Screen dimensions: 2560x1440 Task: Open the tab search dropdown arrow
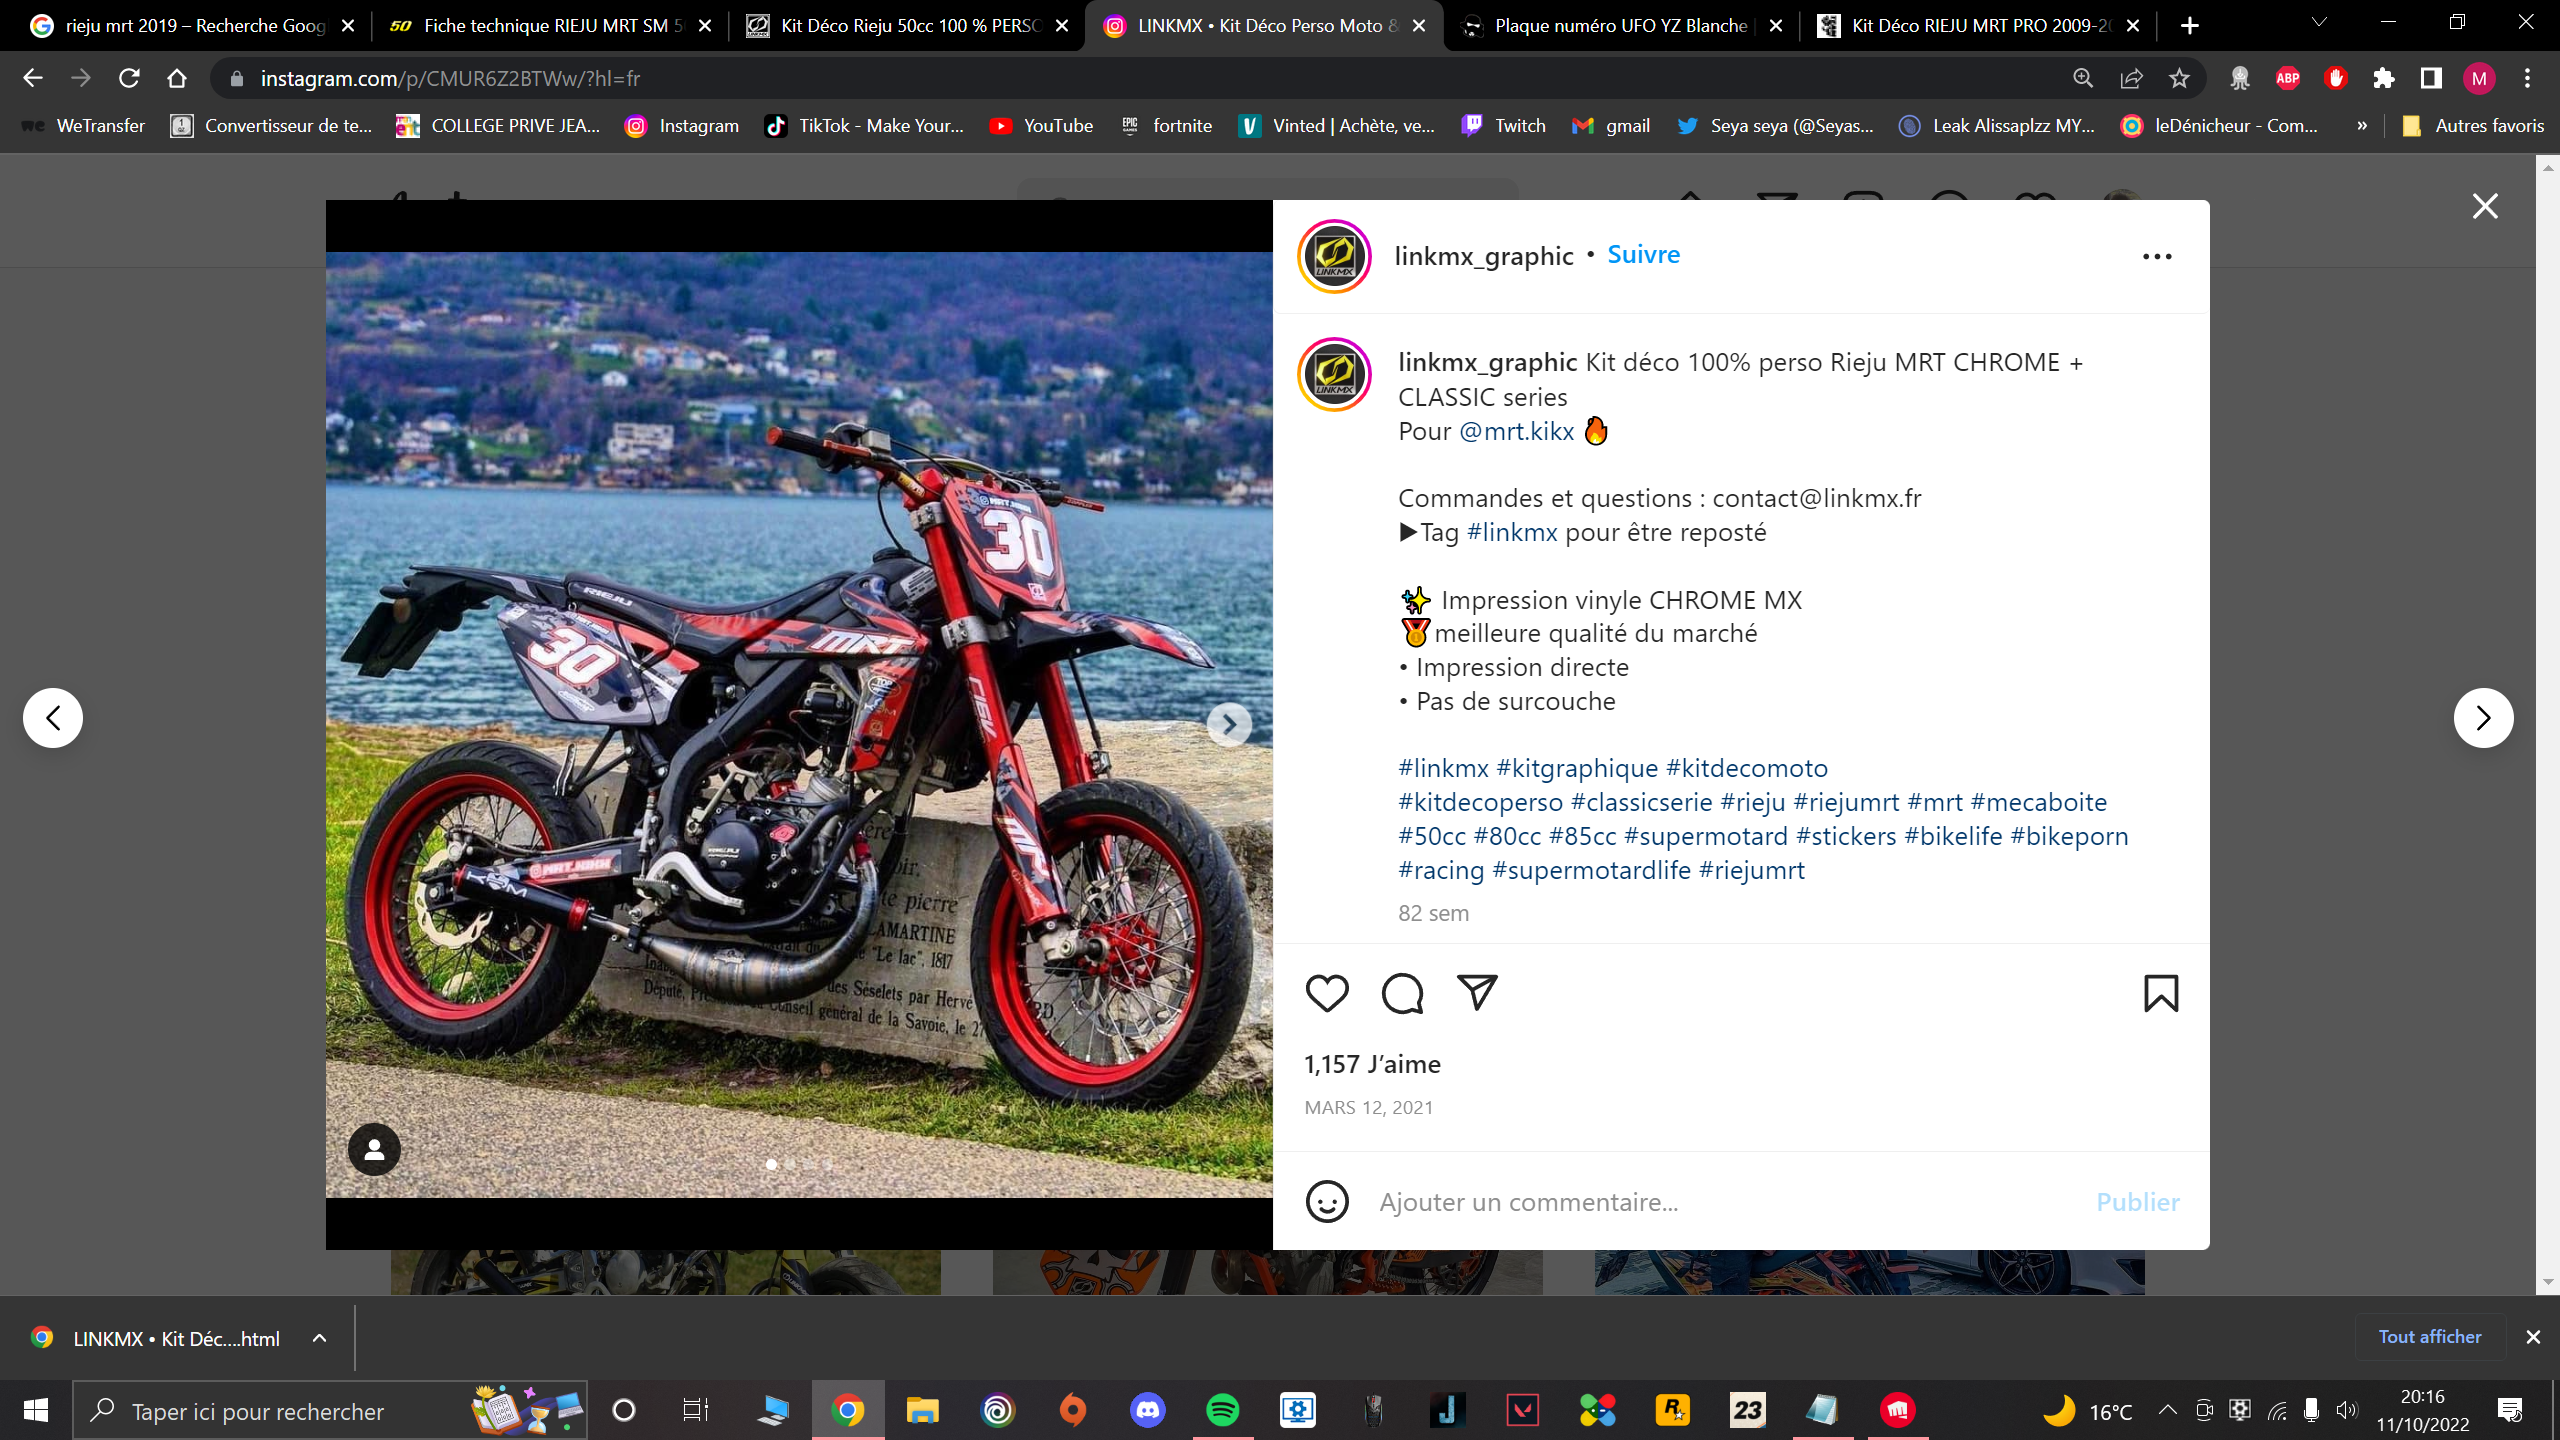(2319, 23)
